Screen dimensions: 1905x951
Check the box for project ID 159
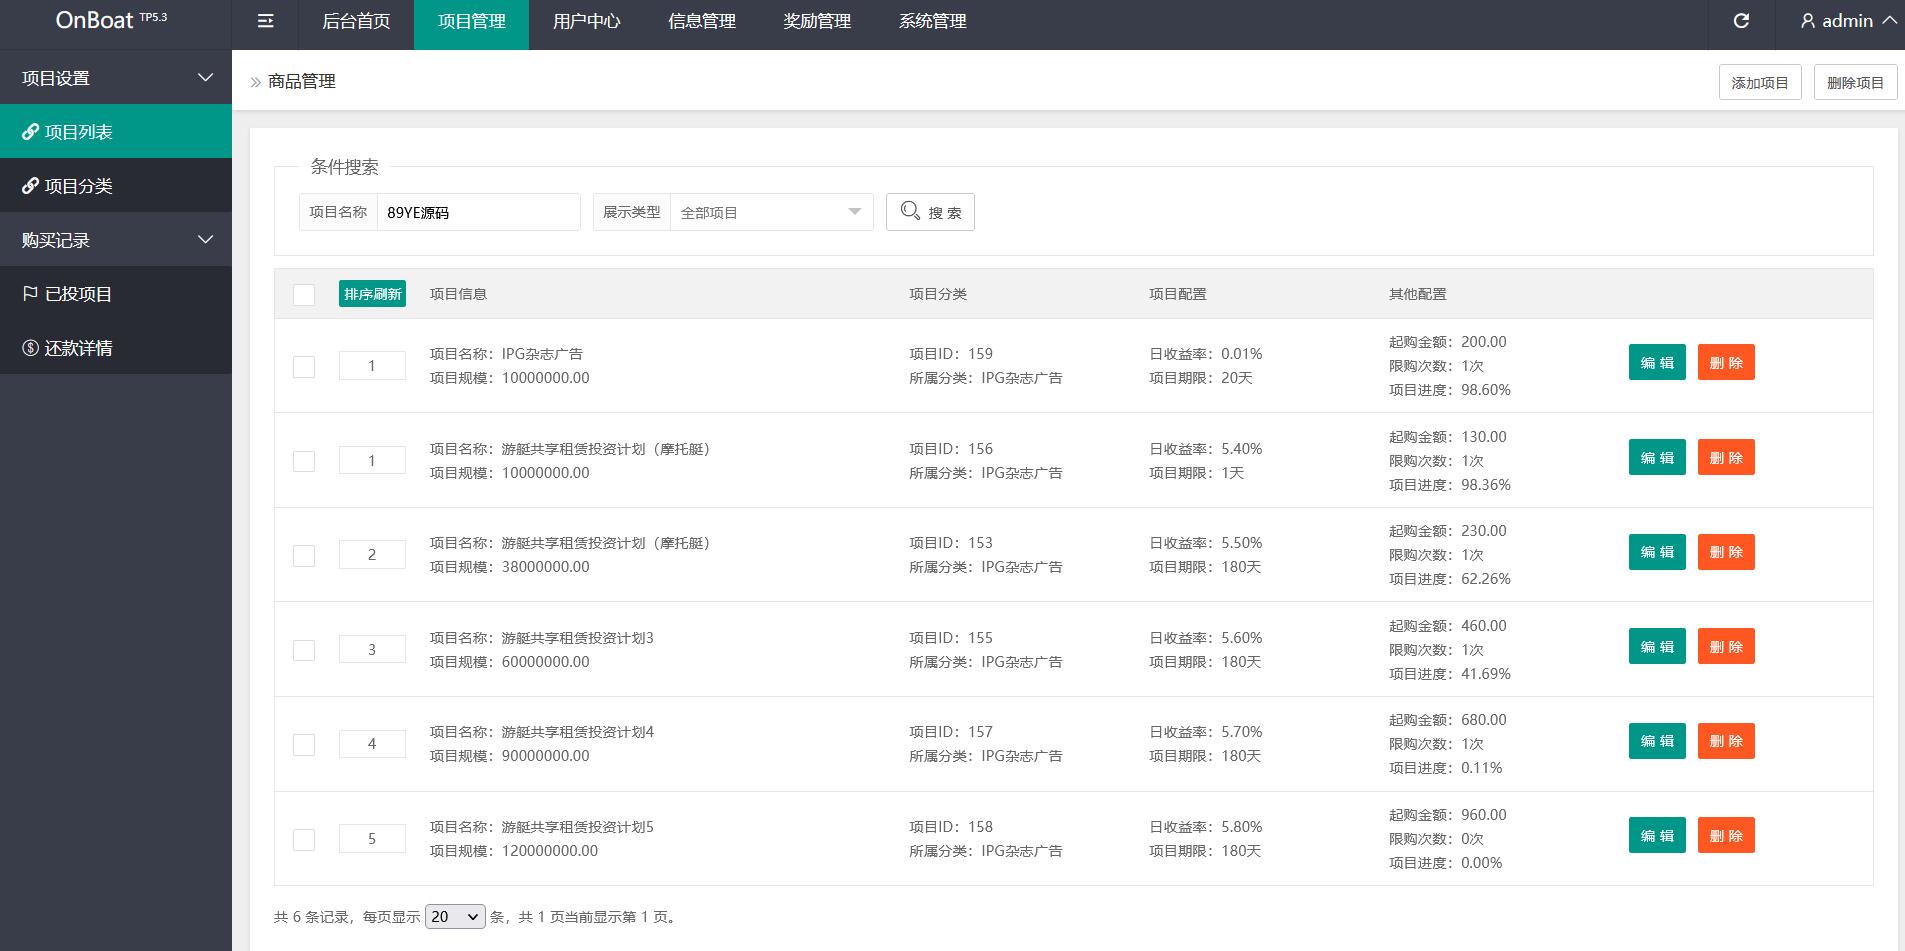click(x=304, y=366)
